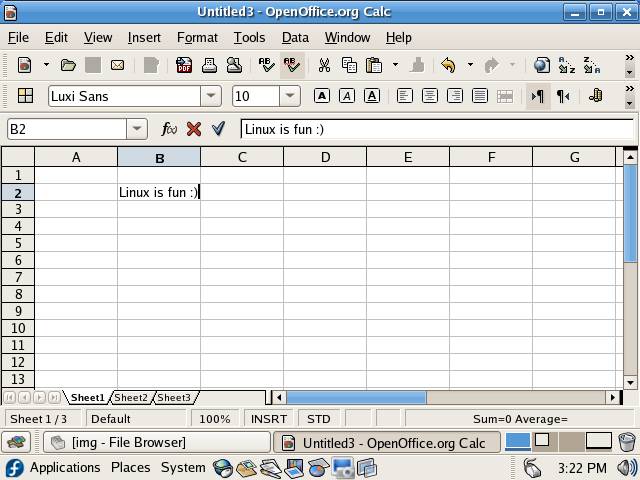Toggle Italic formatting button

point(347,96)
